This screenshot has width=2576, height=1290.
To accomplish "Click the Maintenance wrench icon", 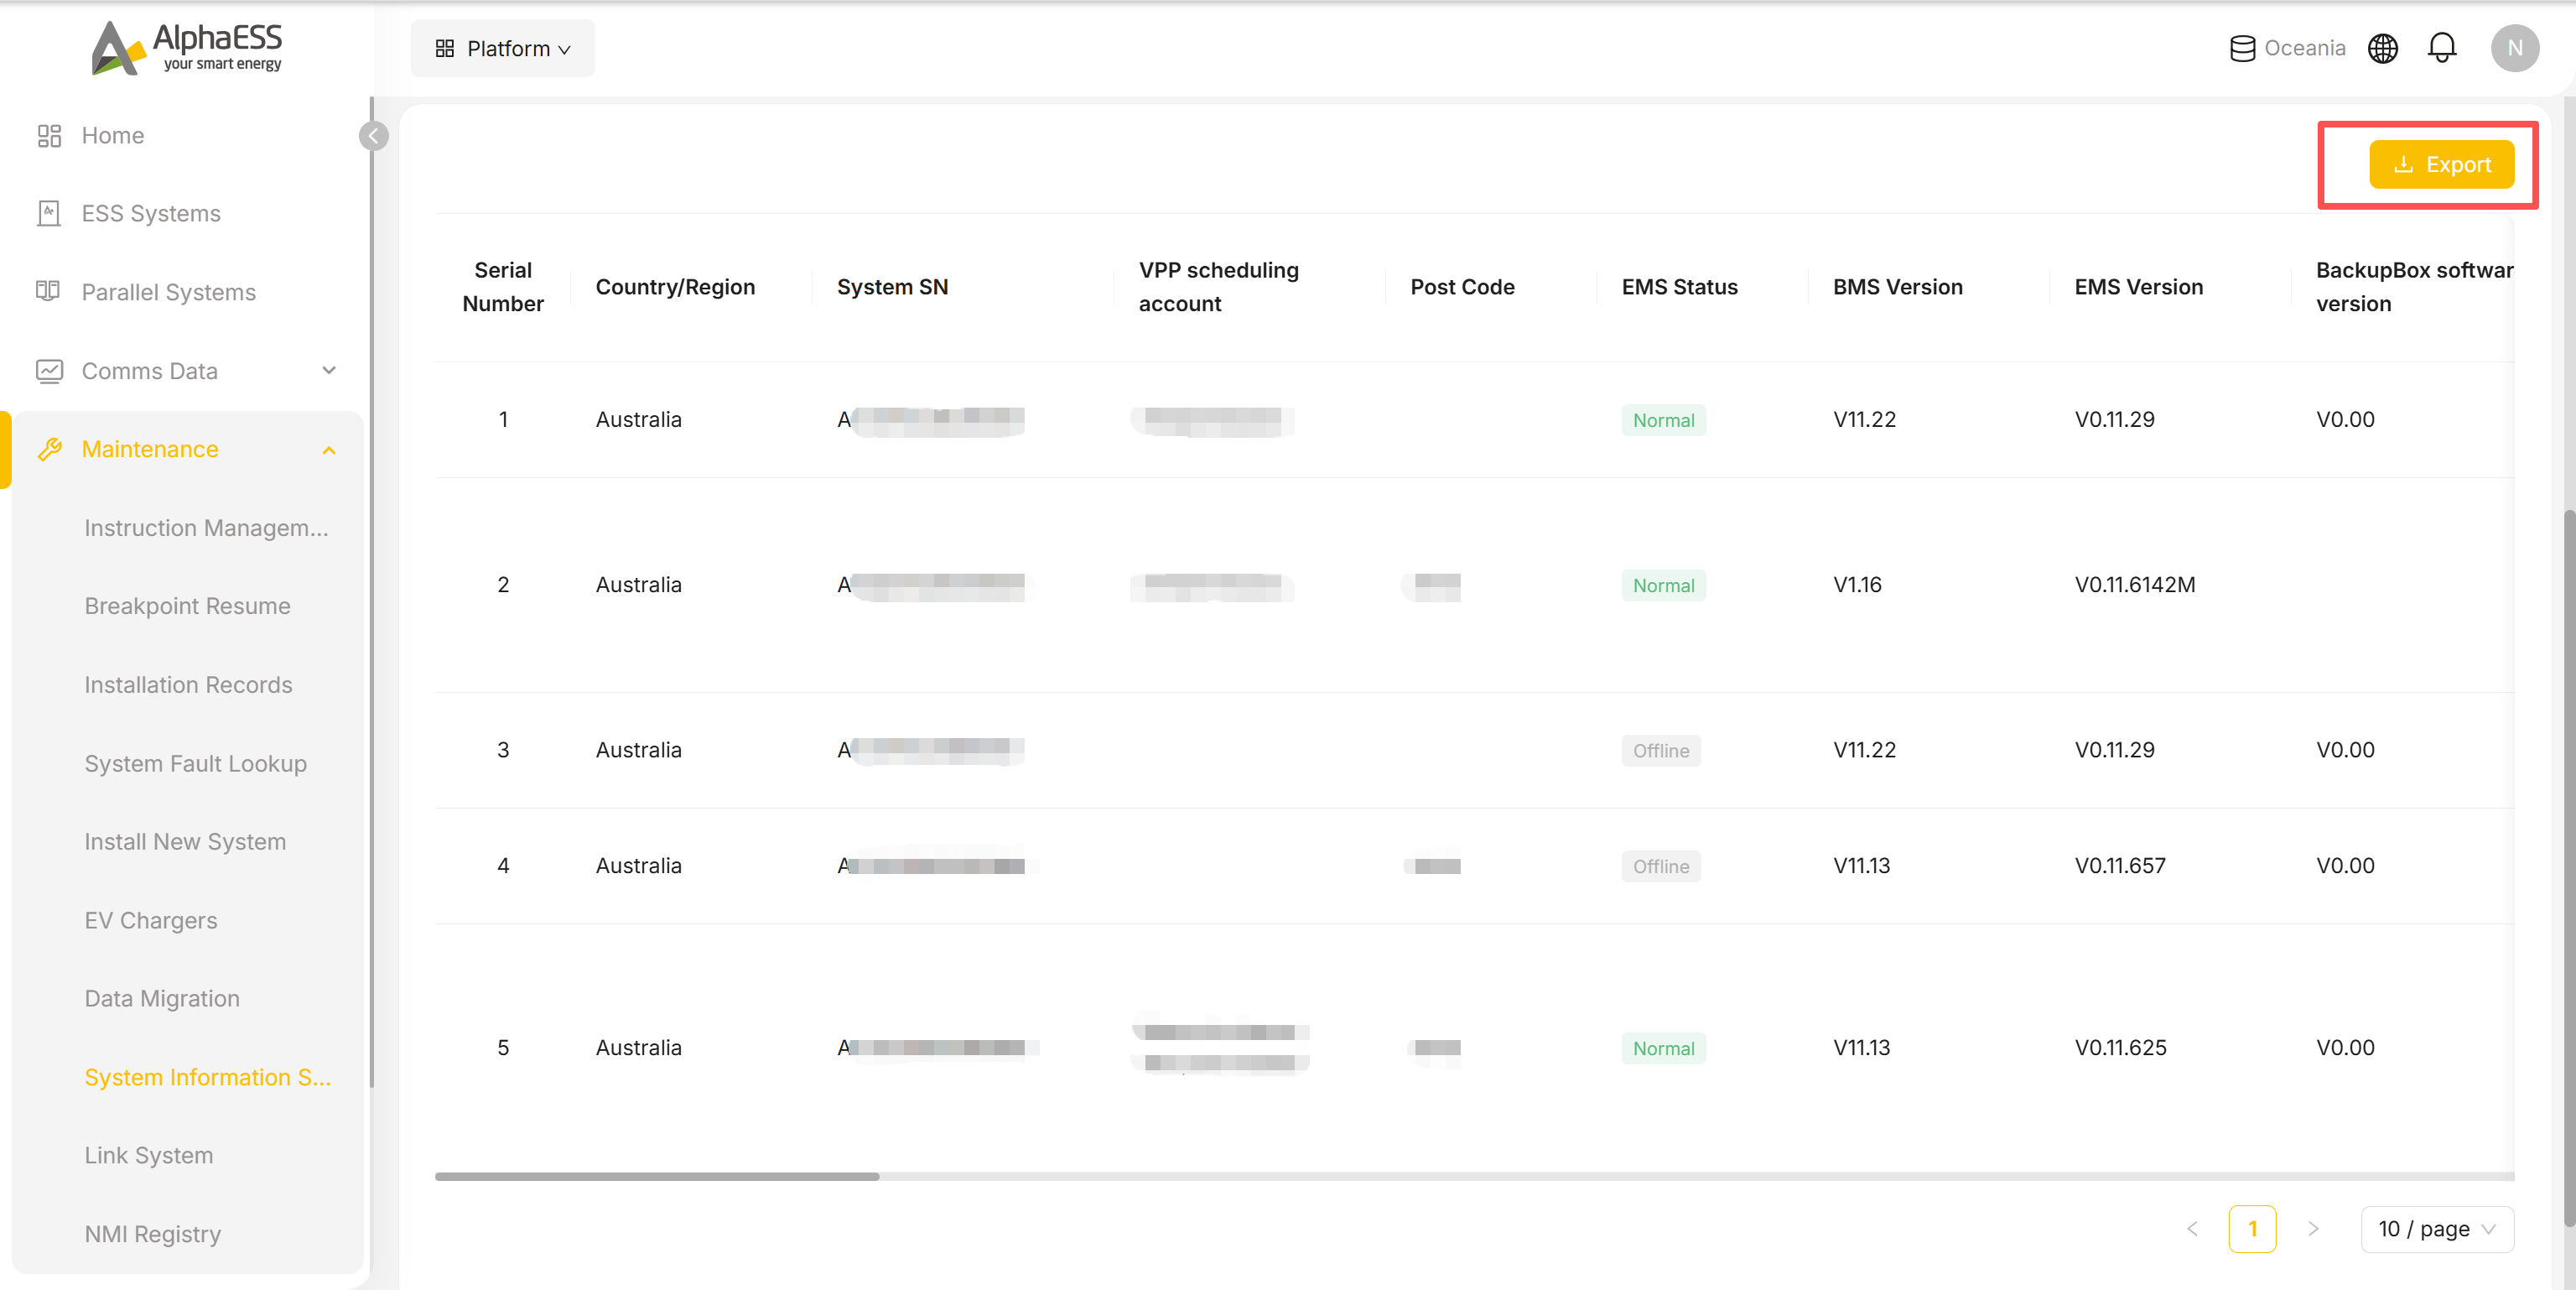I will (49, 450).
